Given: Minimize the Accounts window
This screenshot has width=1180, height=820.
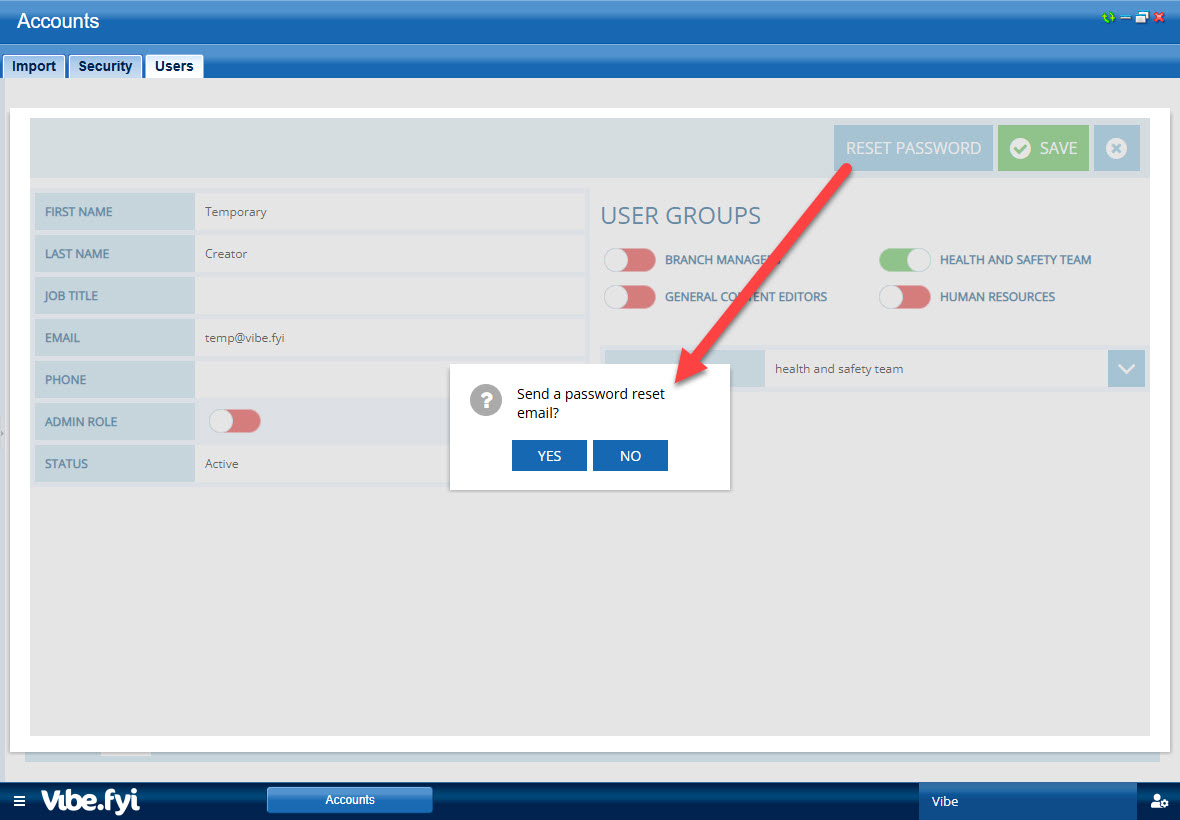Looking at the screenshot, I should (1126, 18).
